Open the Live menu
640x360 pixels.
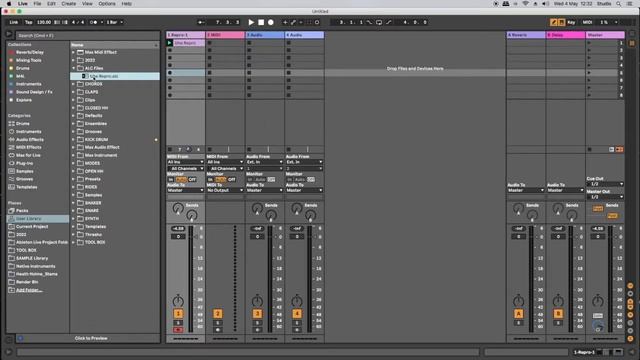[x=23, y=4]
